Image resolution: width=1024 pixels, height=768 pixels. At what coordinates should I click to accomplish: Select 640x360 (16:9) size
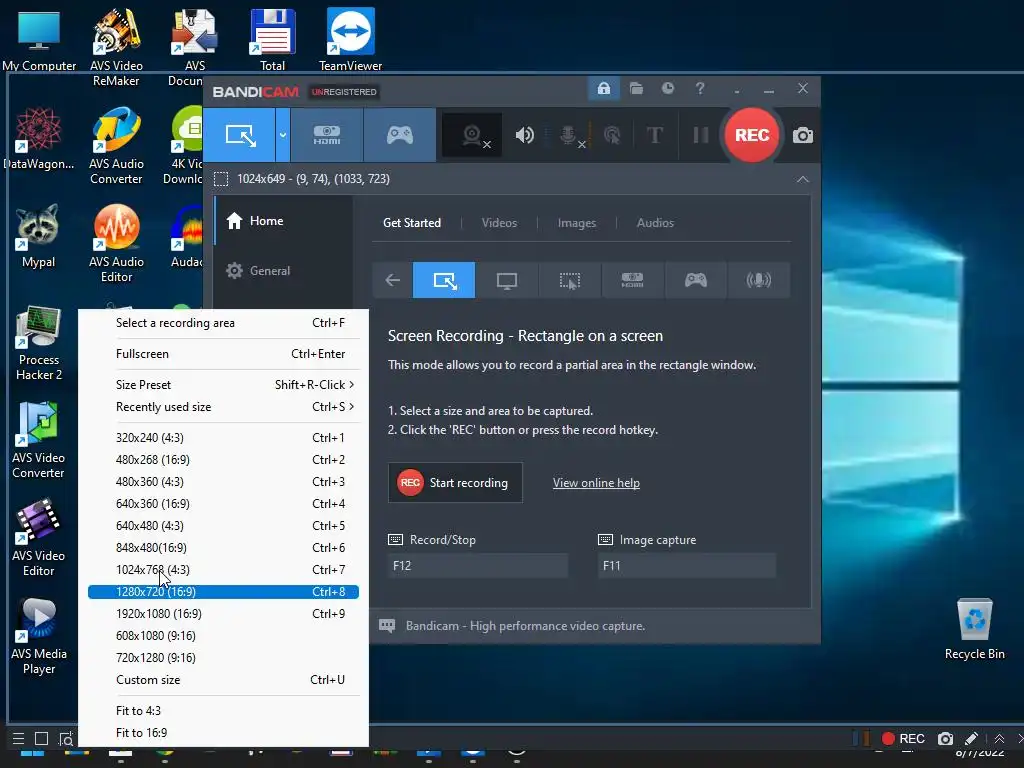pyautogui.click(x=223, y=504)
